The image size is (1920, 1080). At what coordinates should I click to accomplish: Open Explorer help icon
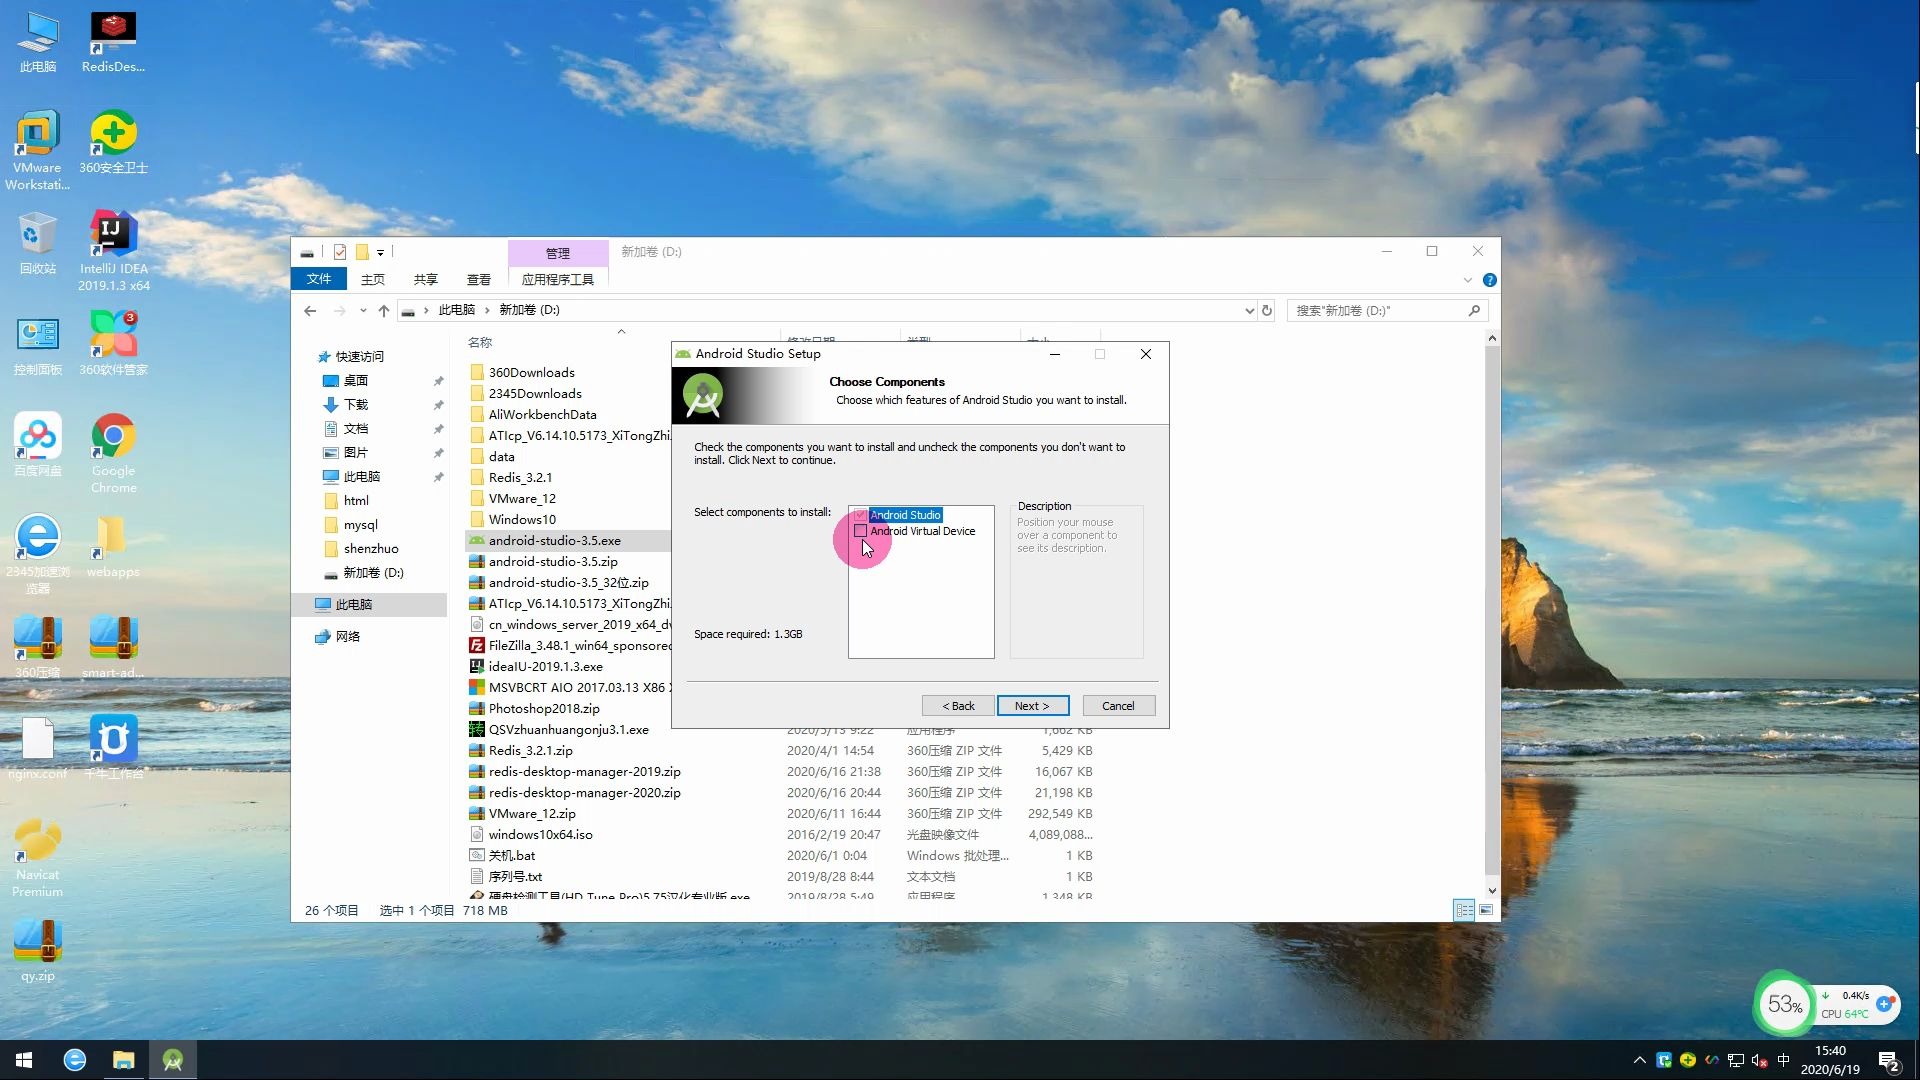coord(1489,280)
